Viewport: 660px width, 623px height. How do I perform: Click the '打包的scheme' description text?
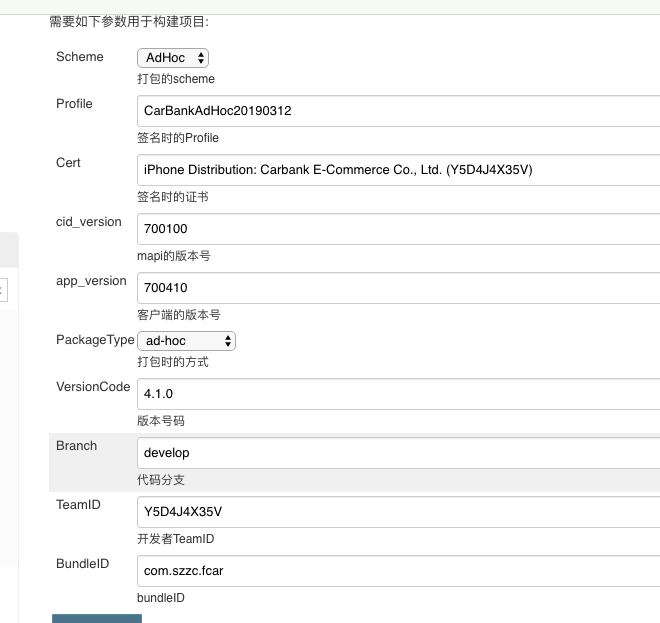(x=176, y=79)
